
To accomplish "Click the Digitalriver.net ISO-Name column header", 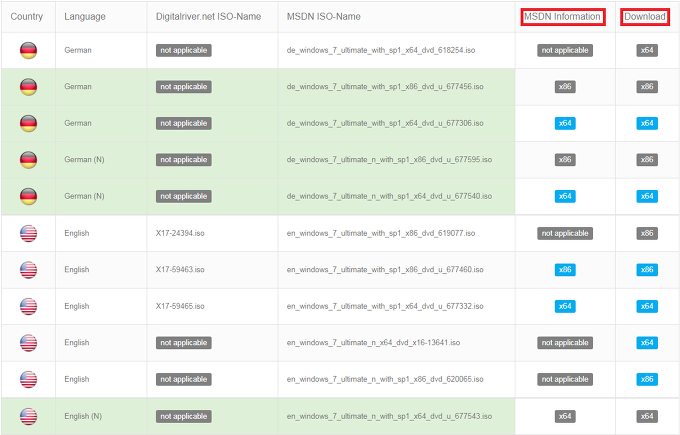I will pos(209,16).
